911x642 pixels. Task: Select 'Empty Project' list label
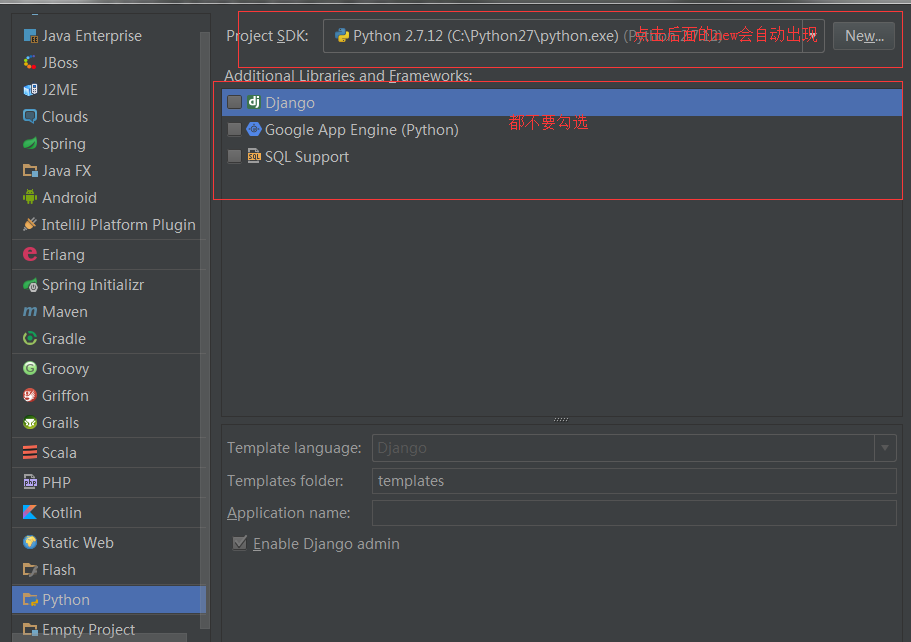pyautogui.click(x=88, y=630)
